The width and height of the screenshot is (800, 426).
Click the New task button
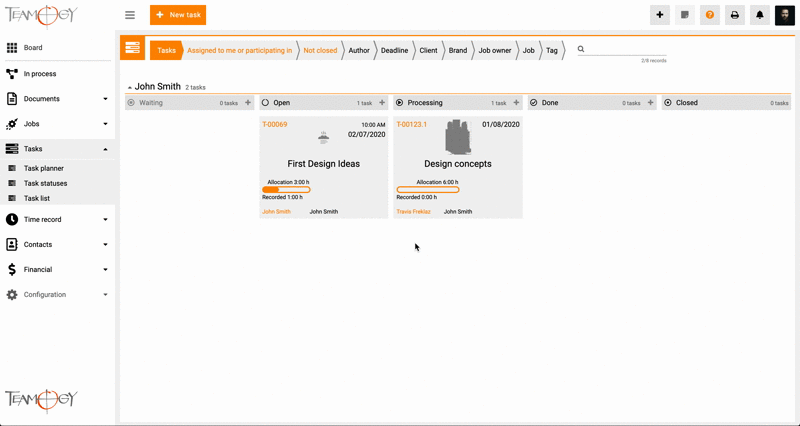point(178,15)
